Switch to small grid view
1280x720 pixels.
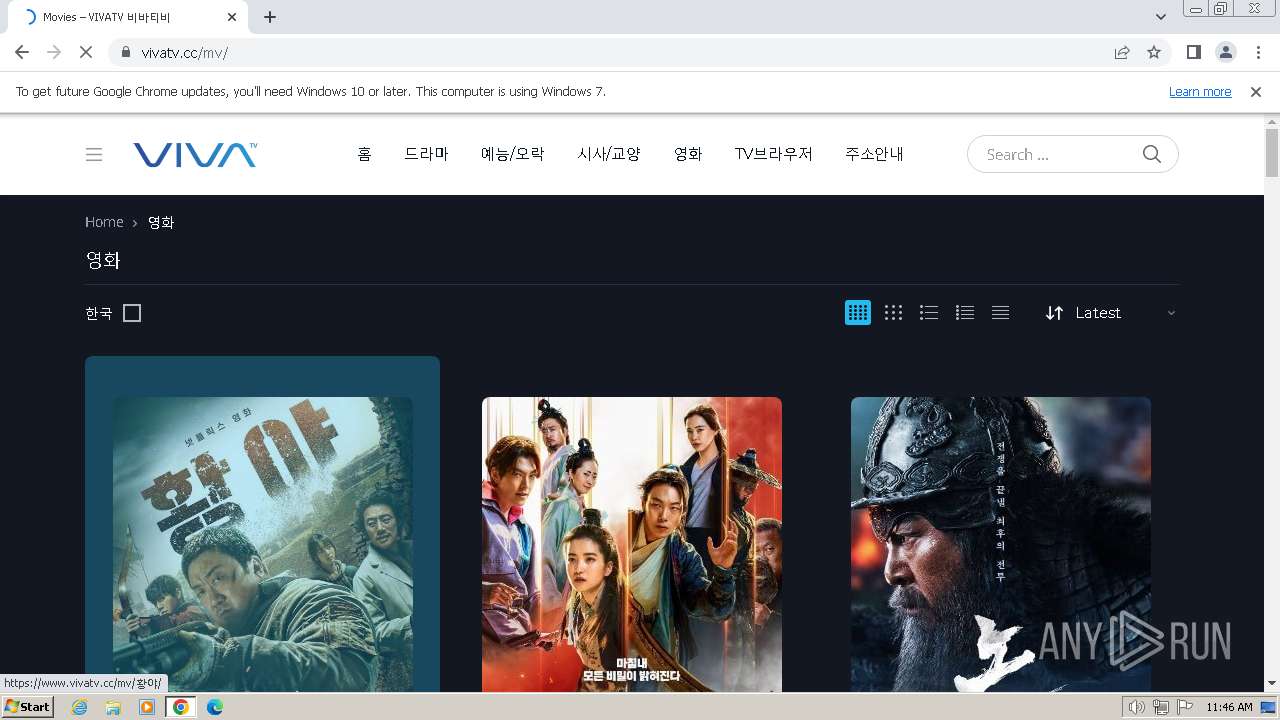(894, 313)
